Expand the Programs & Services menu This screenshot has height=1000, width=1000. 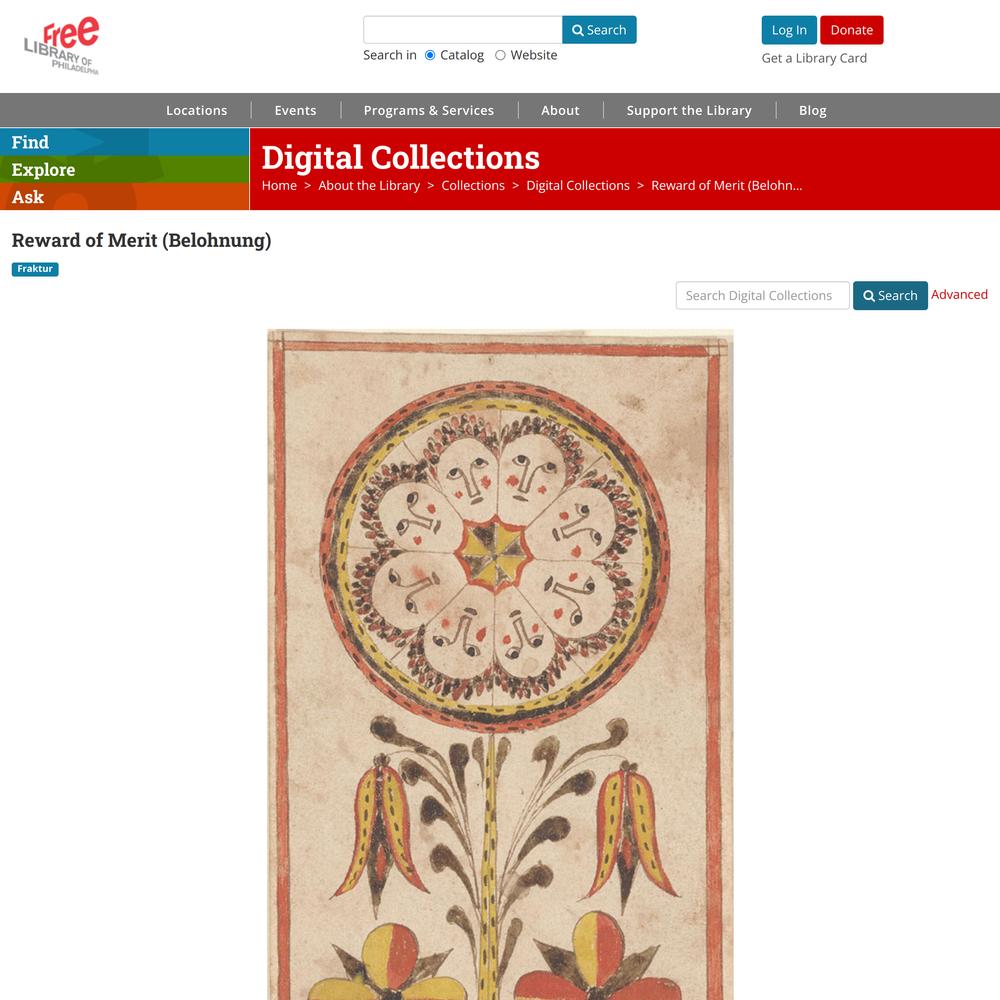tap(429, 110)
